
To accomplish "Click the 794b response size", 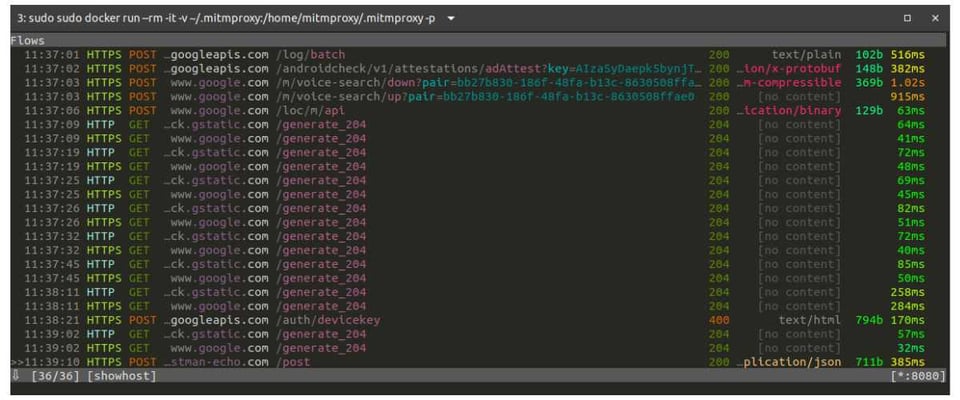I will coord(869,320).
